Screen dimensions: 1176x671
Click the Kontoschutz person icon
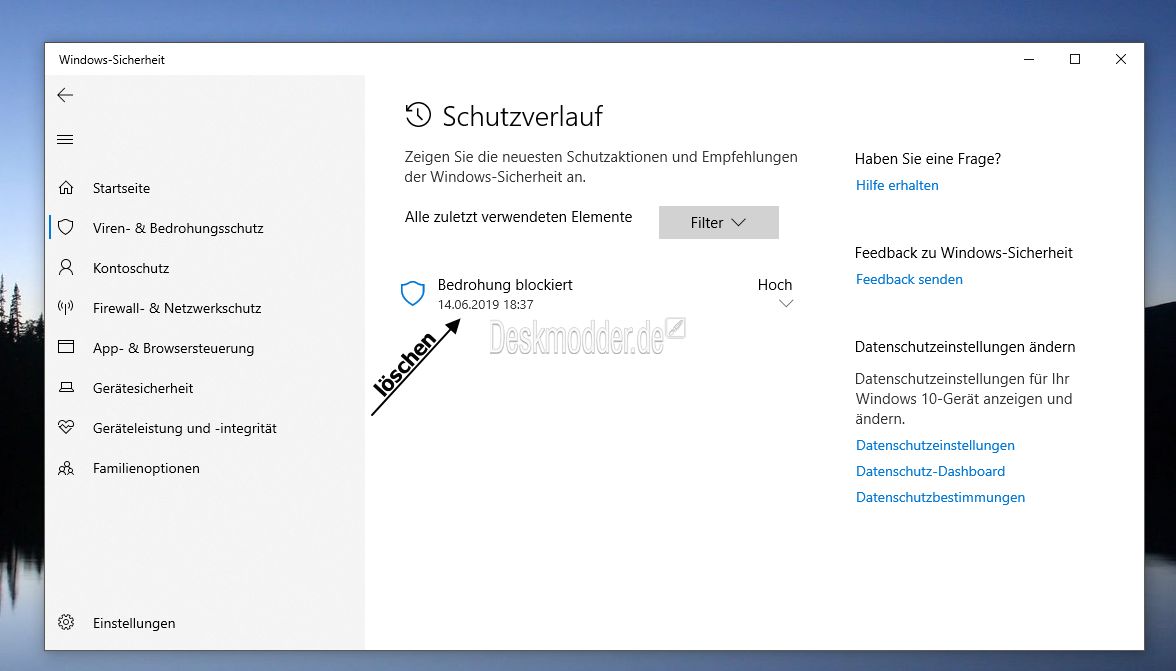coord(66,268)
